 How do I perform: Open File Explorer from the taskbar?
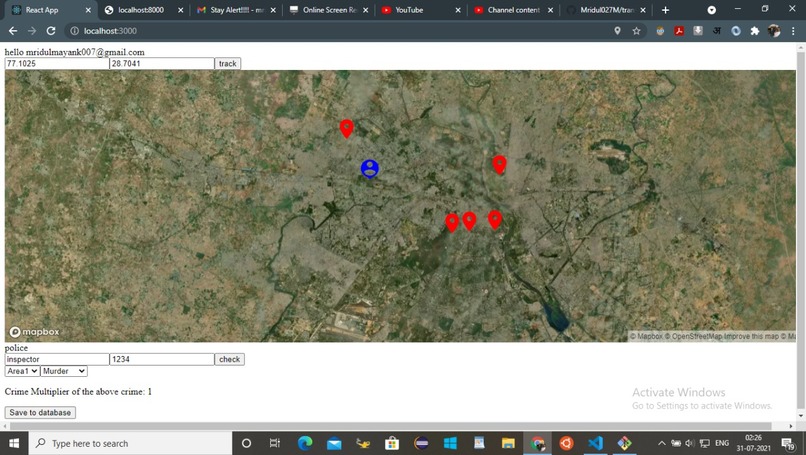(x=508, y=443)
